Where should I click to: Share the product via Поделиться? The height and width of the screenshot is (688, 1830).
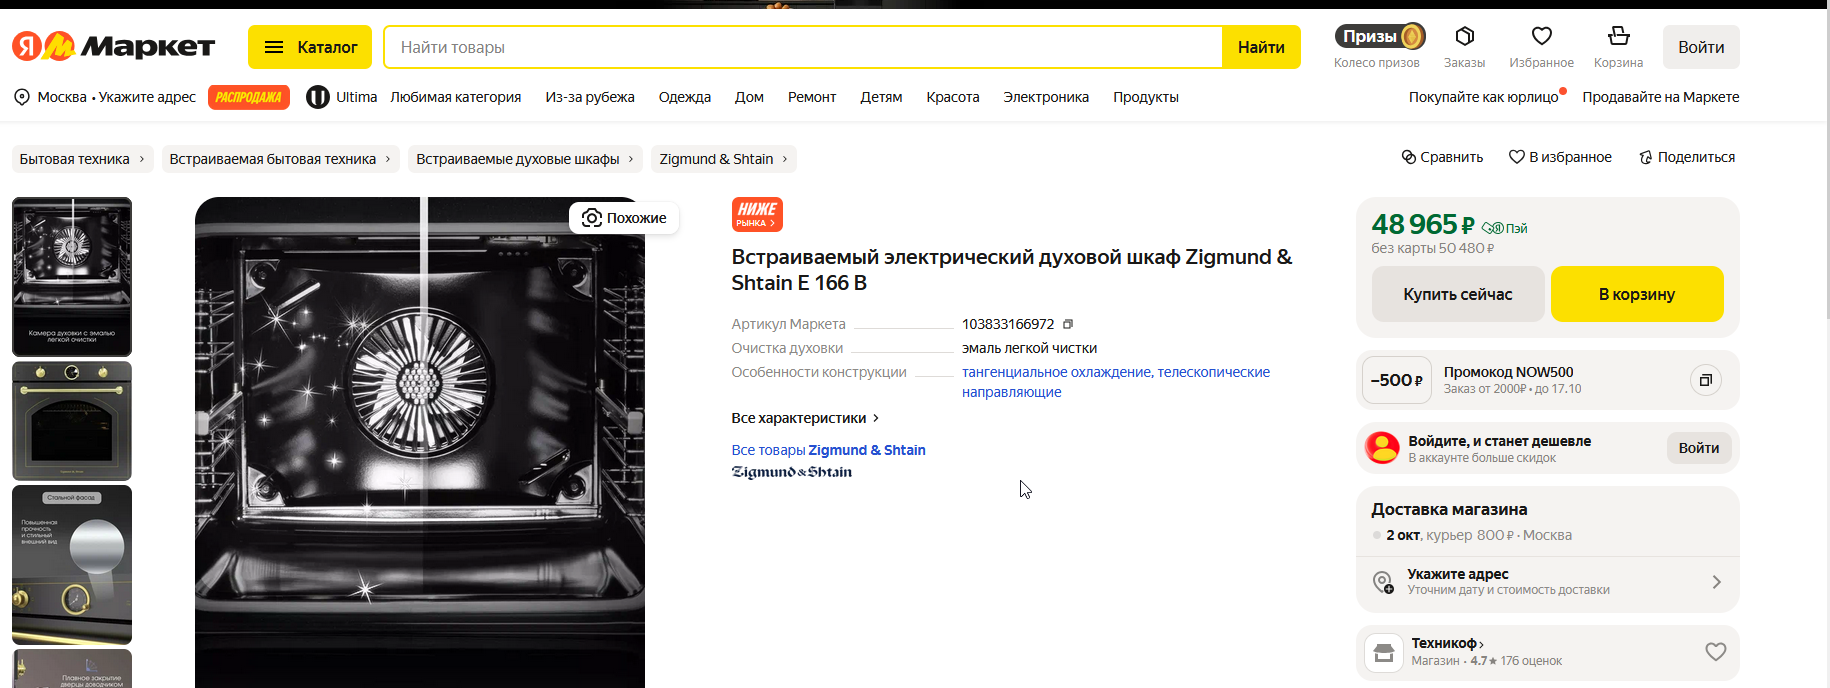coord(1687,157)
